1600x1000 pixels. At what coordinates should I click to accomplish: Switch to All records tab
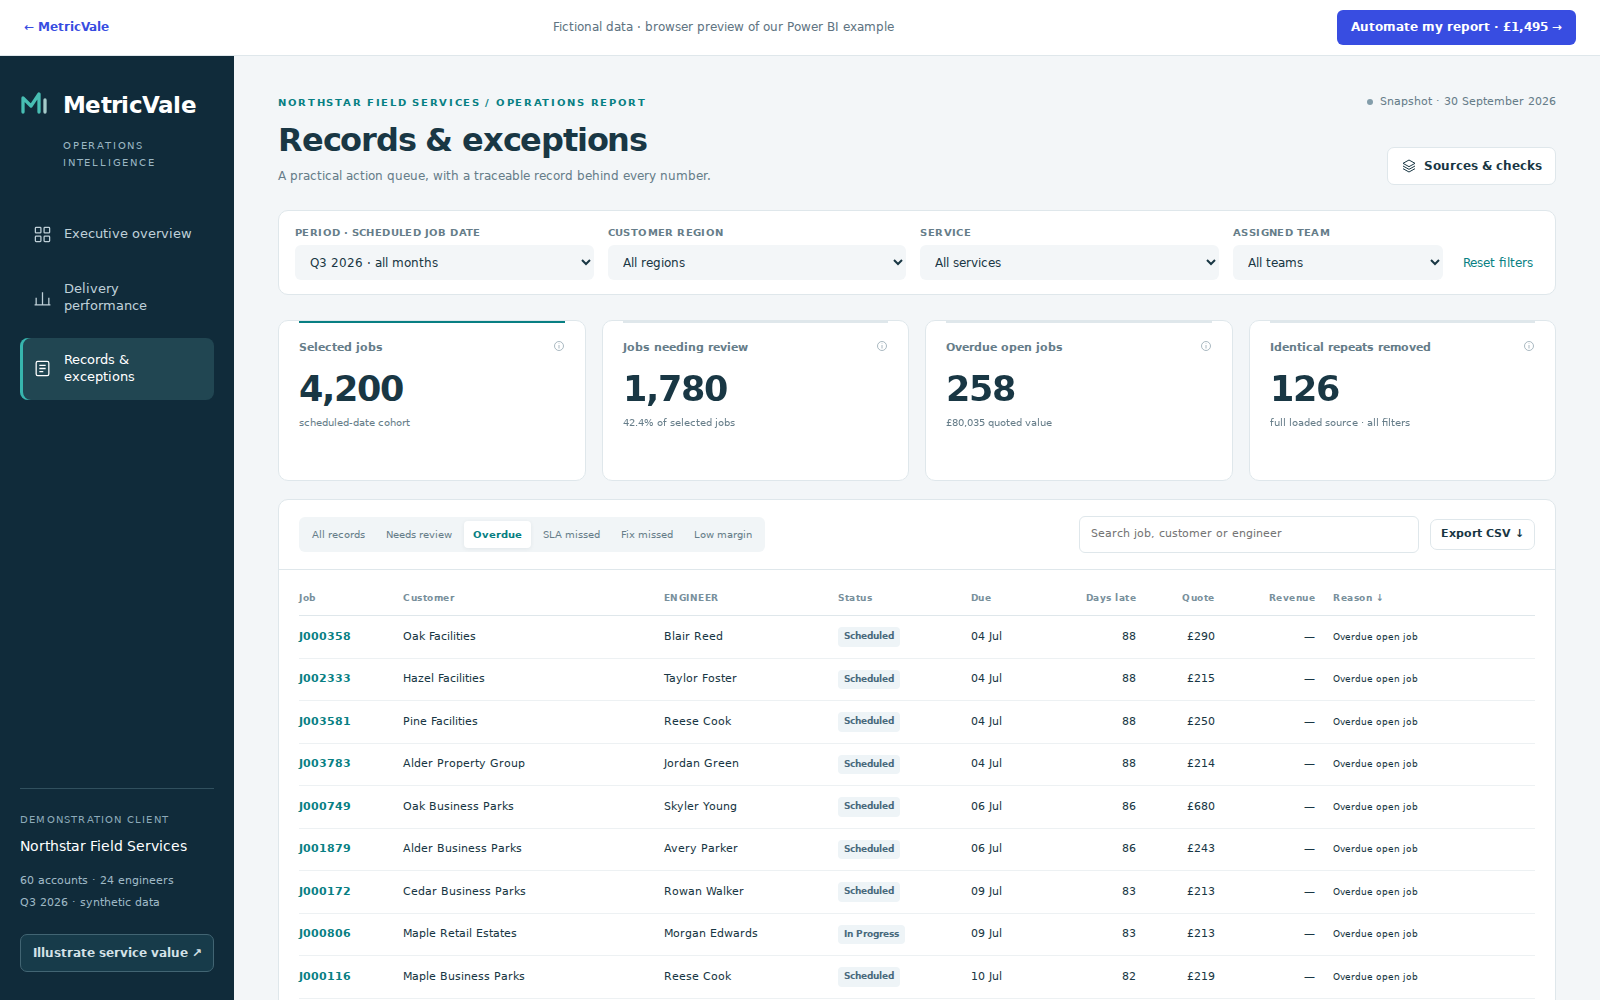point(338,535)
